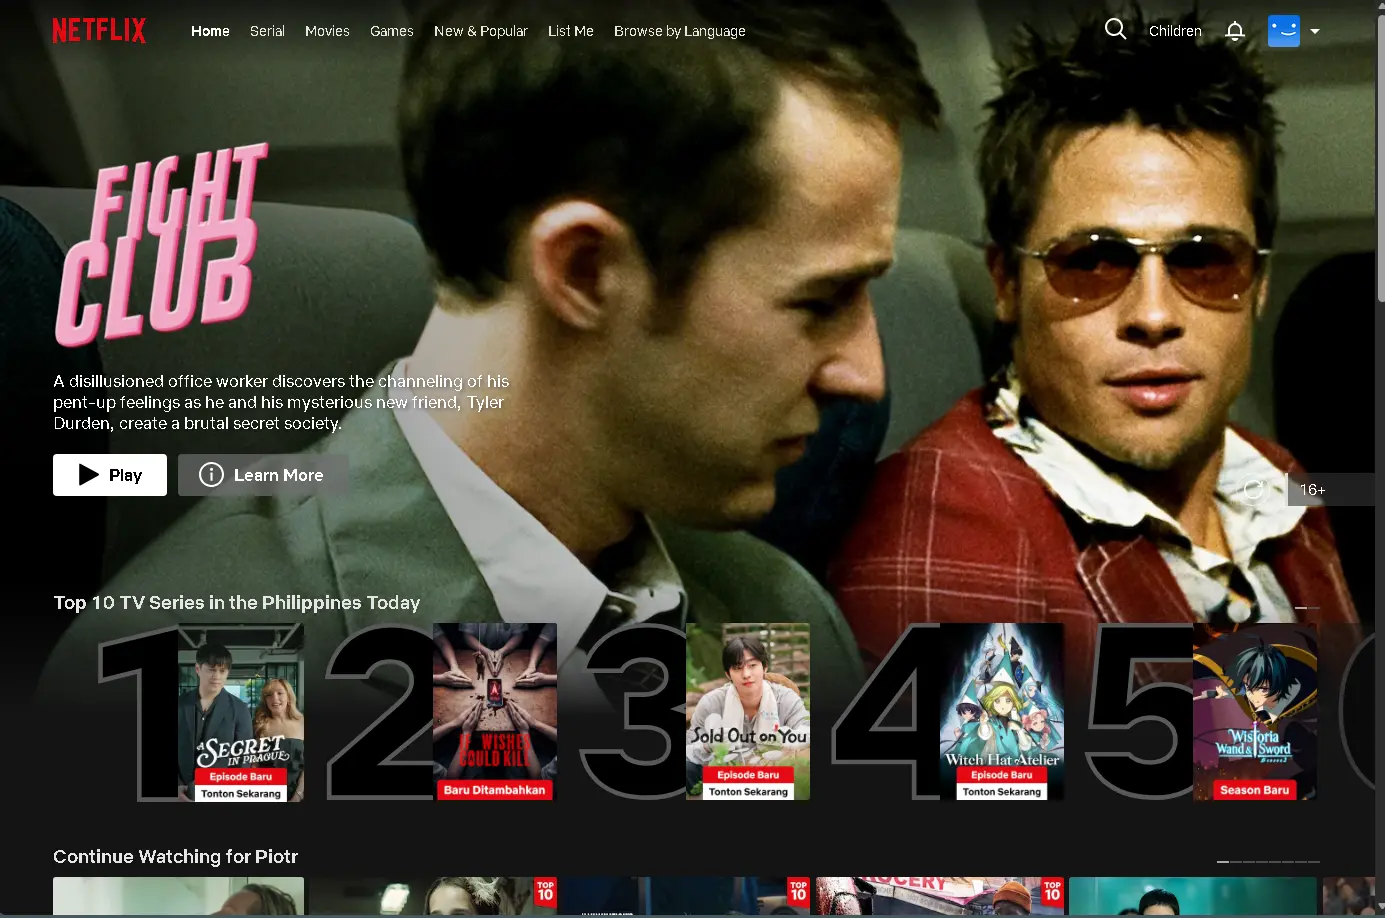Open the Wistoria Wand & Sword poster
1385x918 pixels.
coord(1255,712)
